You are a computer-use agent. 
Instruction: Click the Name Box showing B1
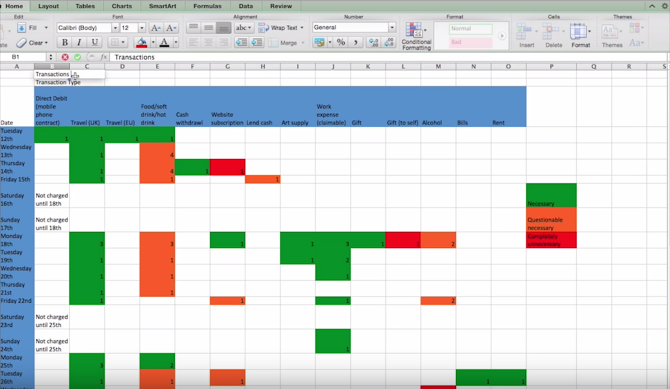(x=24, y=57)
